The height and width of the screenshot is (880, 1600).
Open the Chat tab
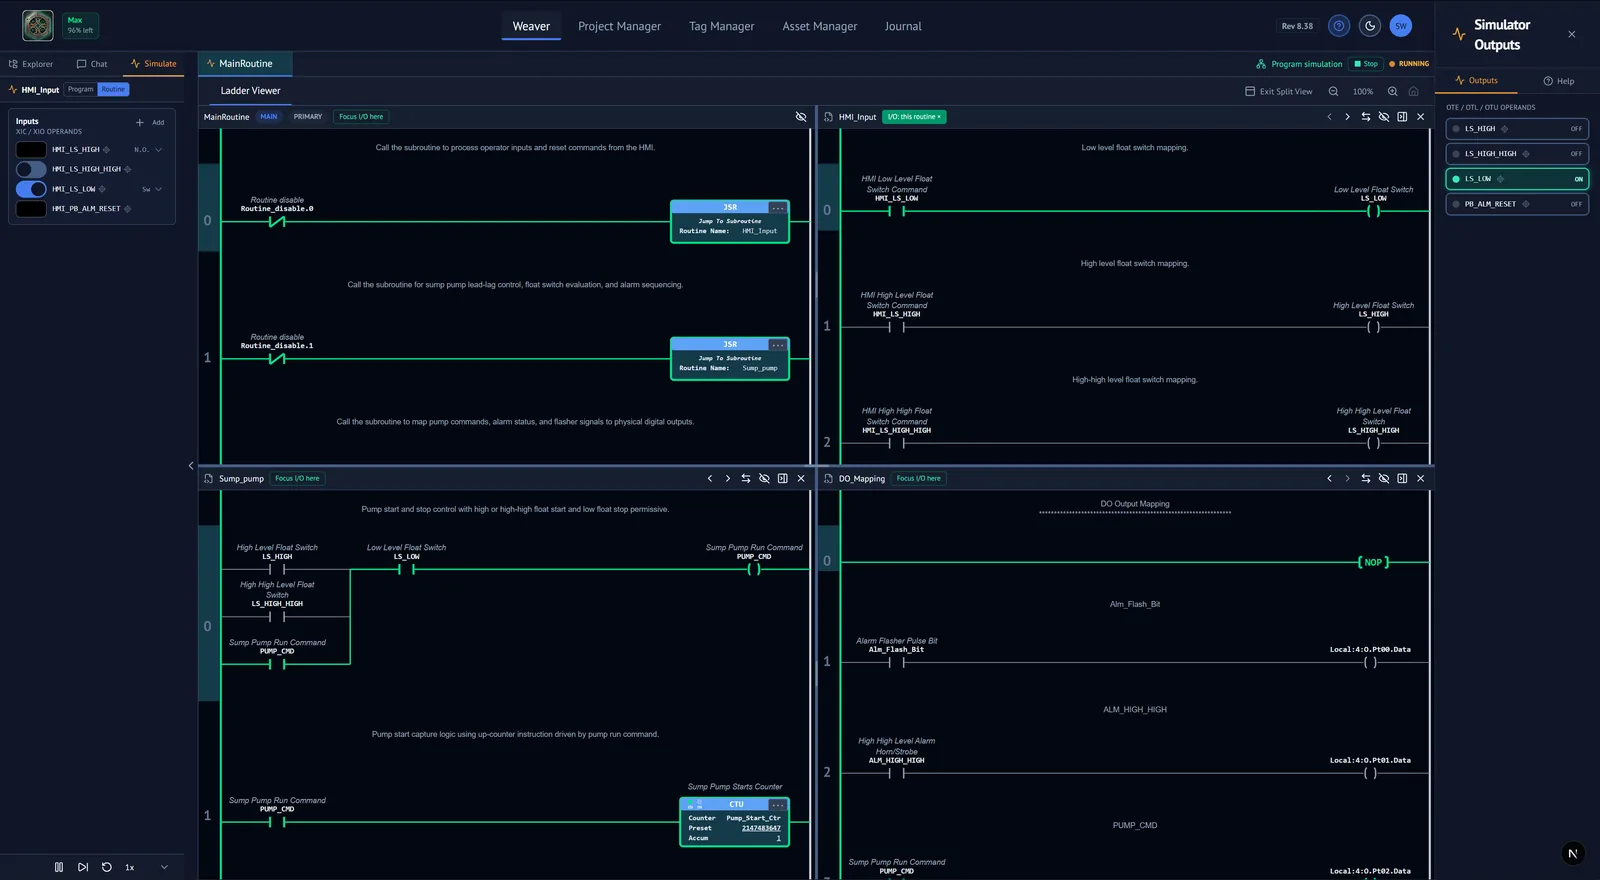(92, 64)
